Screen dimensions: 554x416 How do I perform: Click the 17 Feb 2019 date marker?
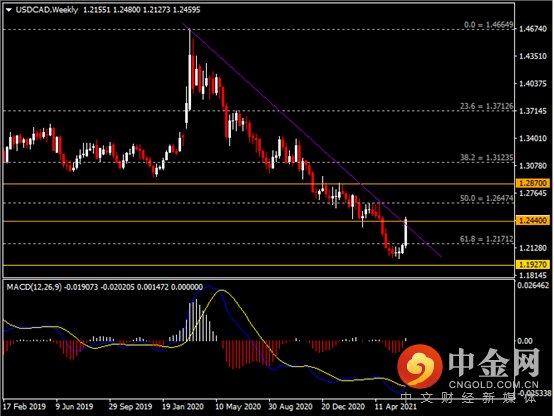pyautogui.click(x=25, y=406)
